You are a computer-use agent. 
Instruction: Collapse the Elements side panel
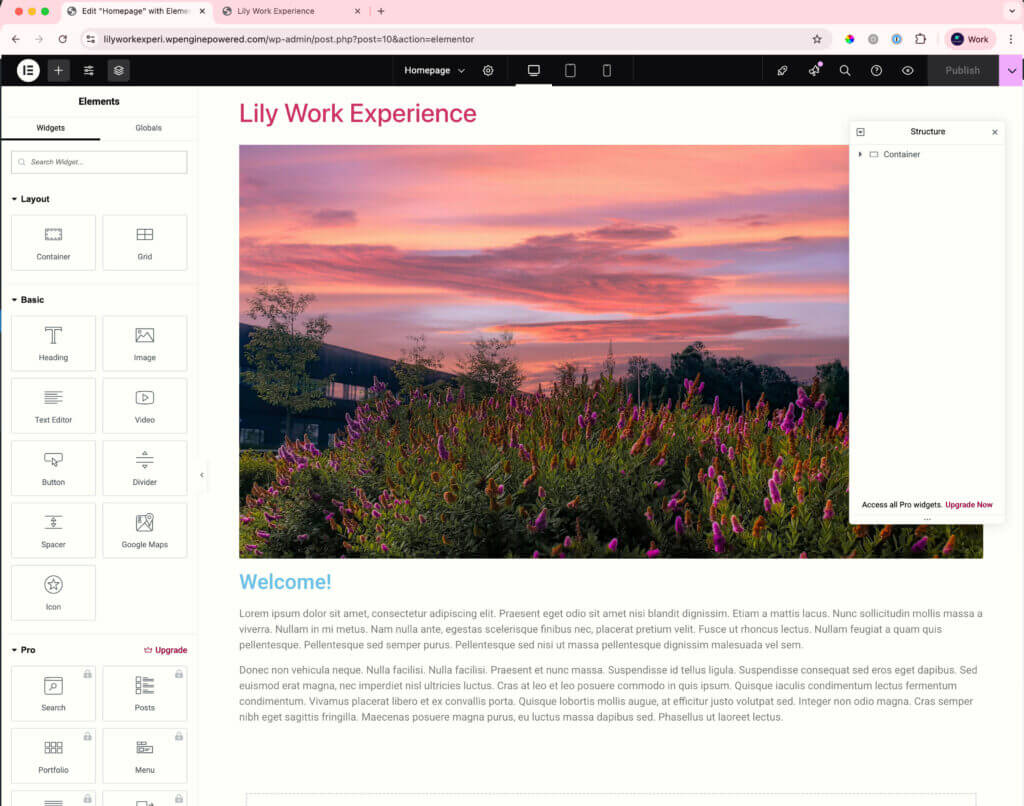coord(202,475)
